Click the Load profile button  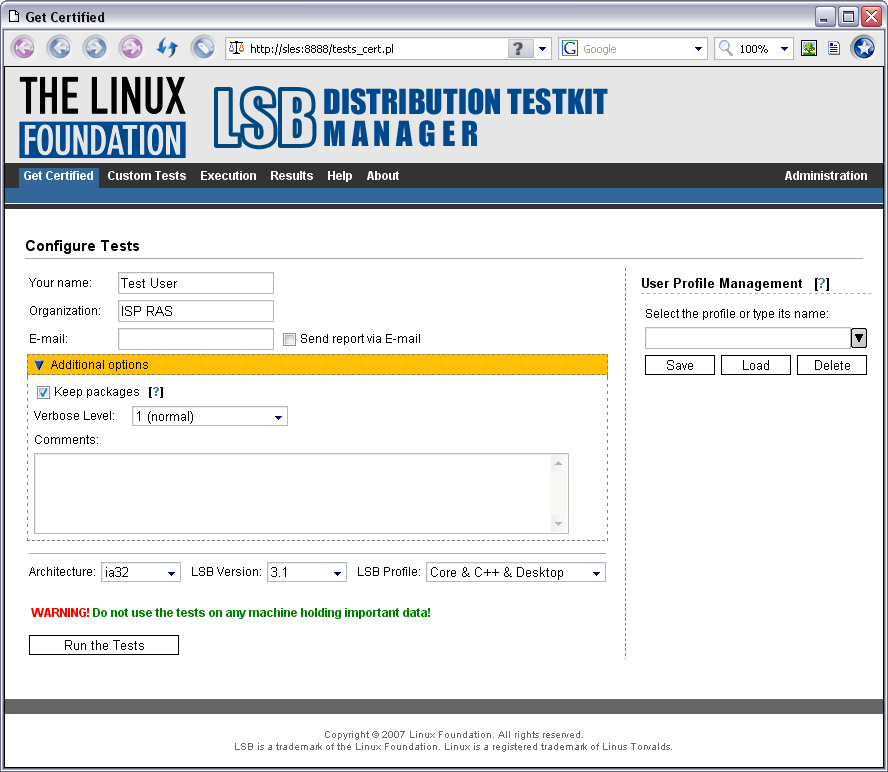point(755,365)
